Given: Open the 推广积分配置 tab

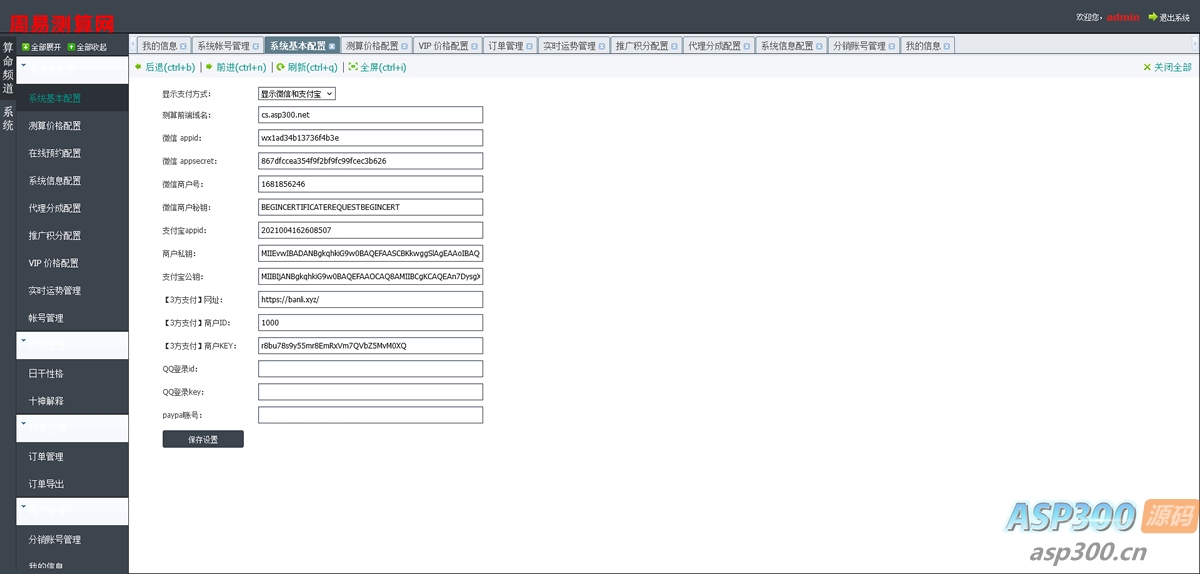Looking at the screenshot, I should (646, 45).
